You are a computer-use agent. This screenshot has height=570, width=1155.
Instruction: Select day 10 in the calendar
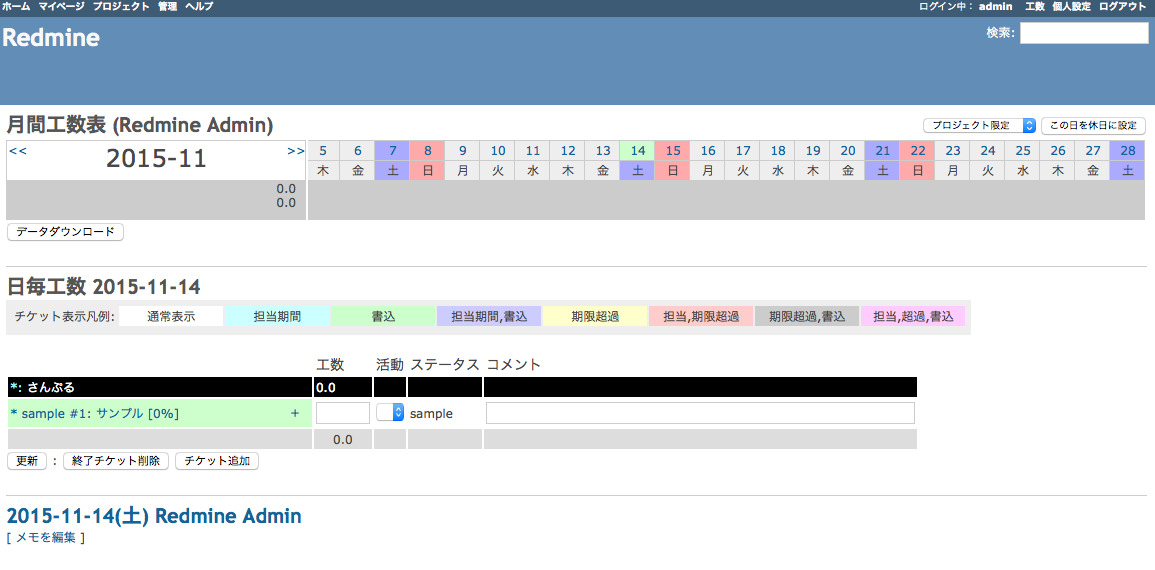(x=498, y=151)
